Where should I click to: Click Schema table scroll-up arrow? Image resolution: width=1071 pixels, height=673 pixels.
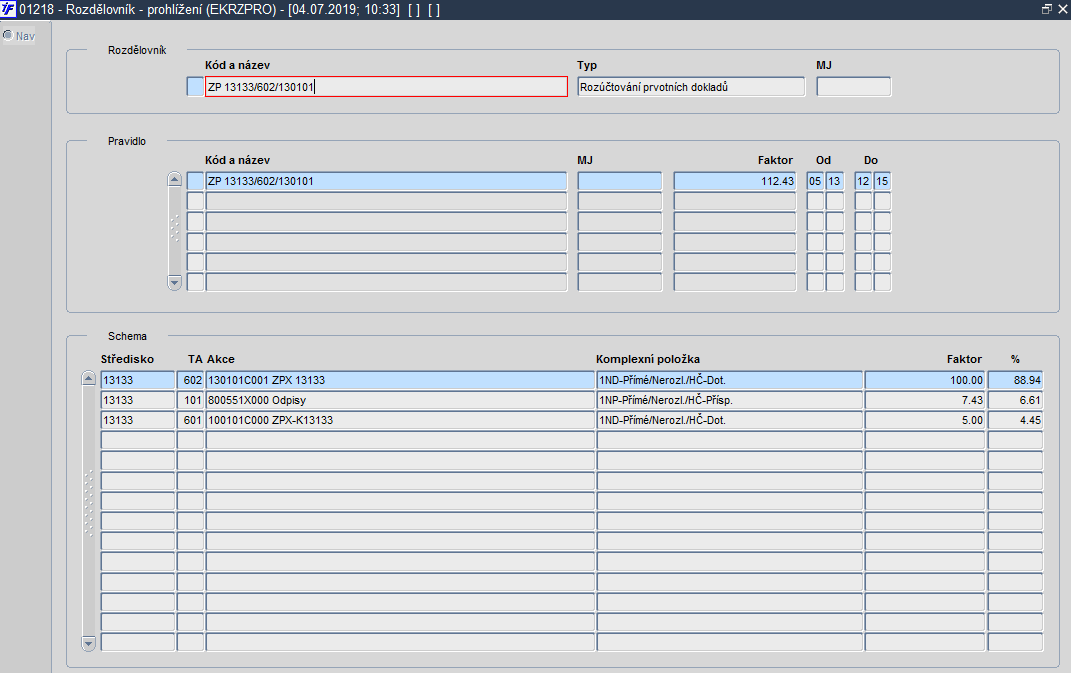click(x=88, y=379)
